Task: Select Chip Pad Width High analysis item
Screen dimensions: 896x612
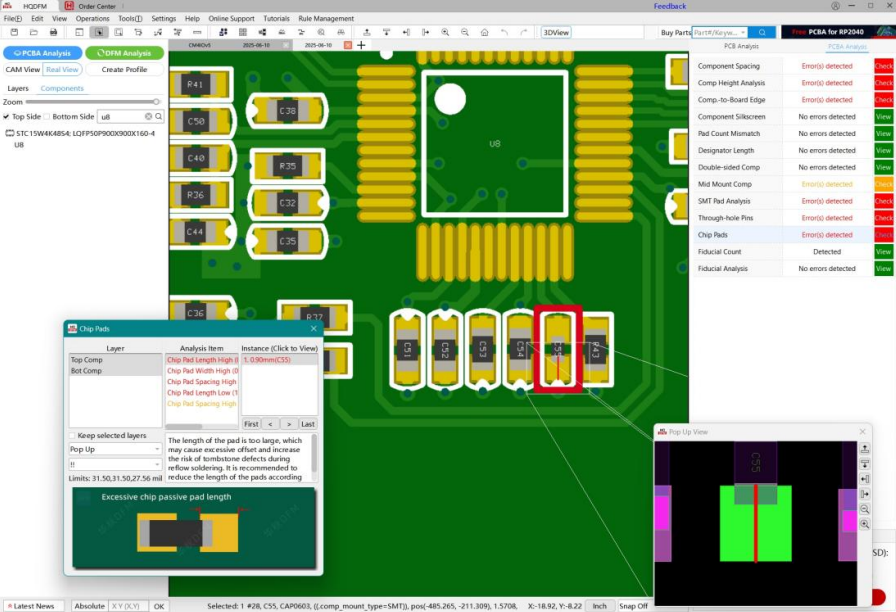Action: point(201,371)
